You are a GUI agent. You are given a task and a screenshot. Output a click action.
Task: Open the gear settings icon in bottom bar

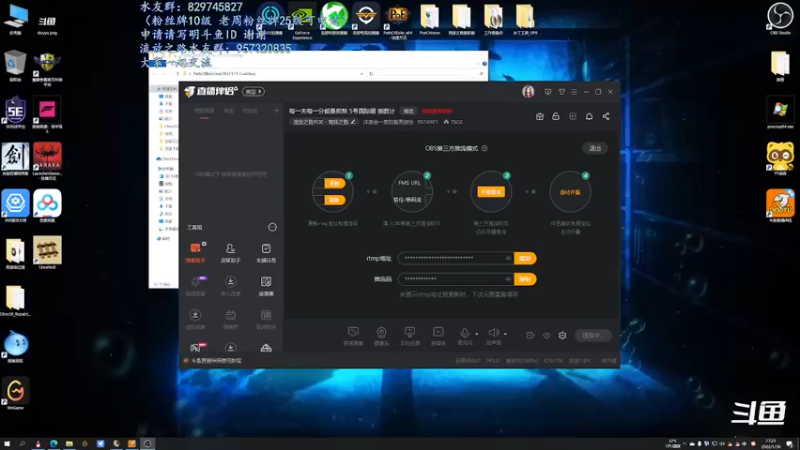(x=562, y=336)
